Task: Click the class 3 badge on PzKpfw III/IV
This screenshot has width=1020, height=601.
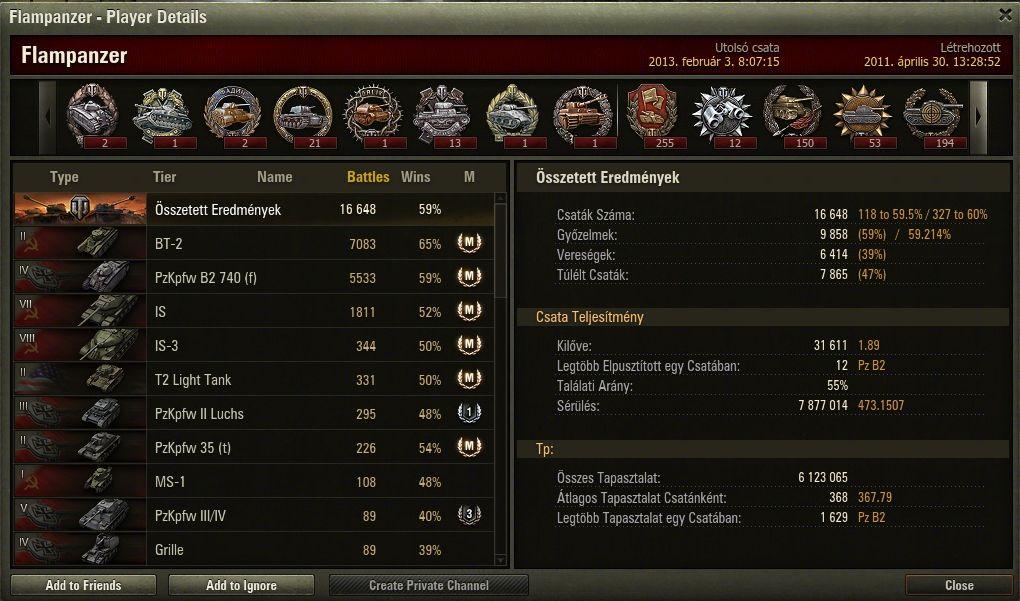Action: pos(469,515)
